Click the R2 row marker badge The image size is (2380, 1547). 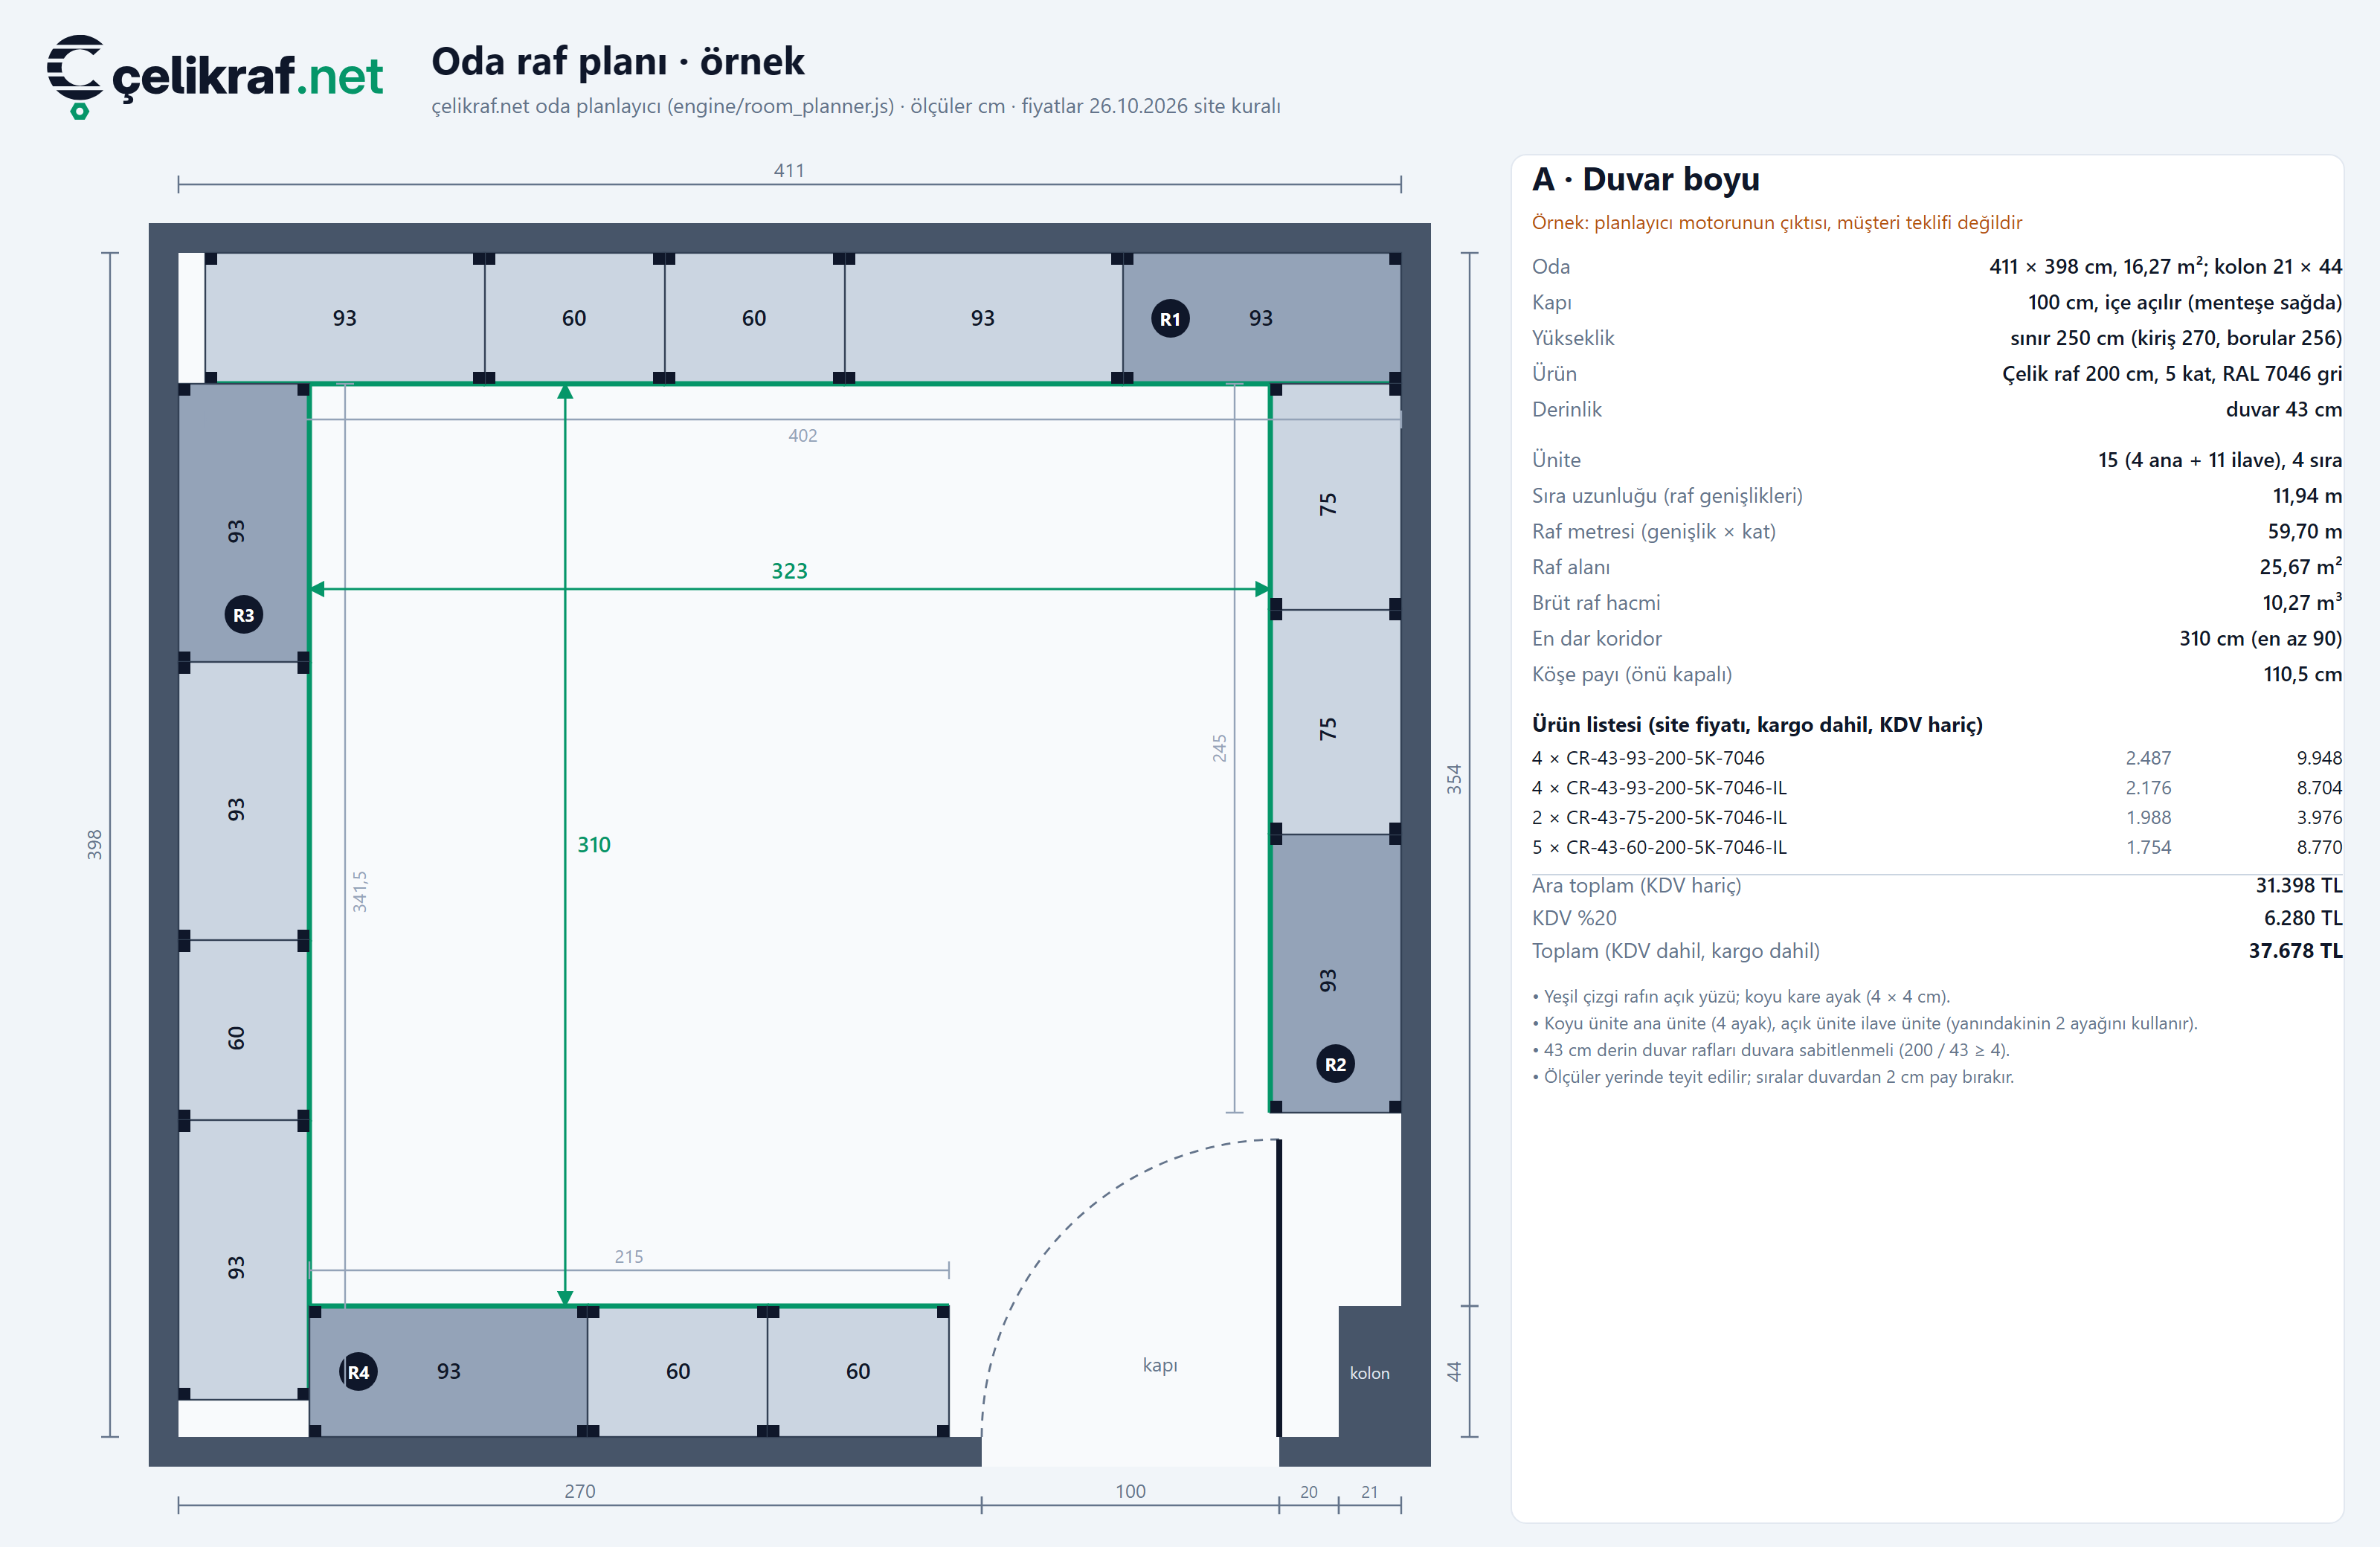click(1335, 1064)
